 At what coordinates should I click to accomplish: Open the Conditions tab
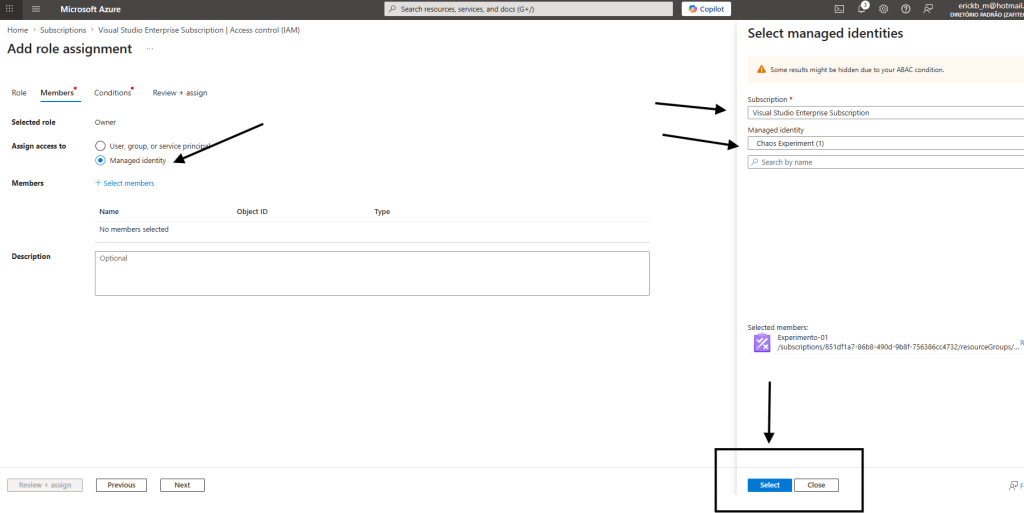113,93
